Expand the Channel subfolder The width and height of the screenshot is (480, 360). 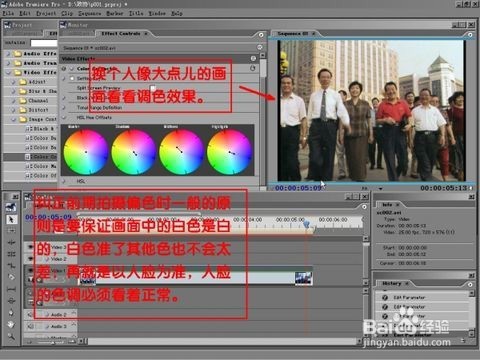[x=13, y=100]
